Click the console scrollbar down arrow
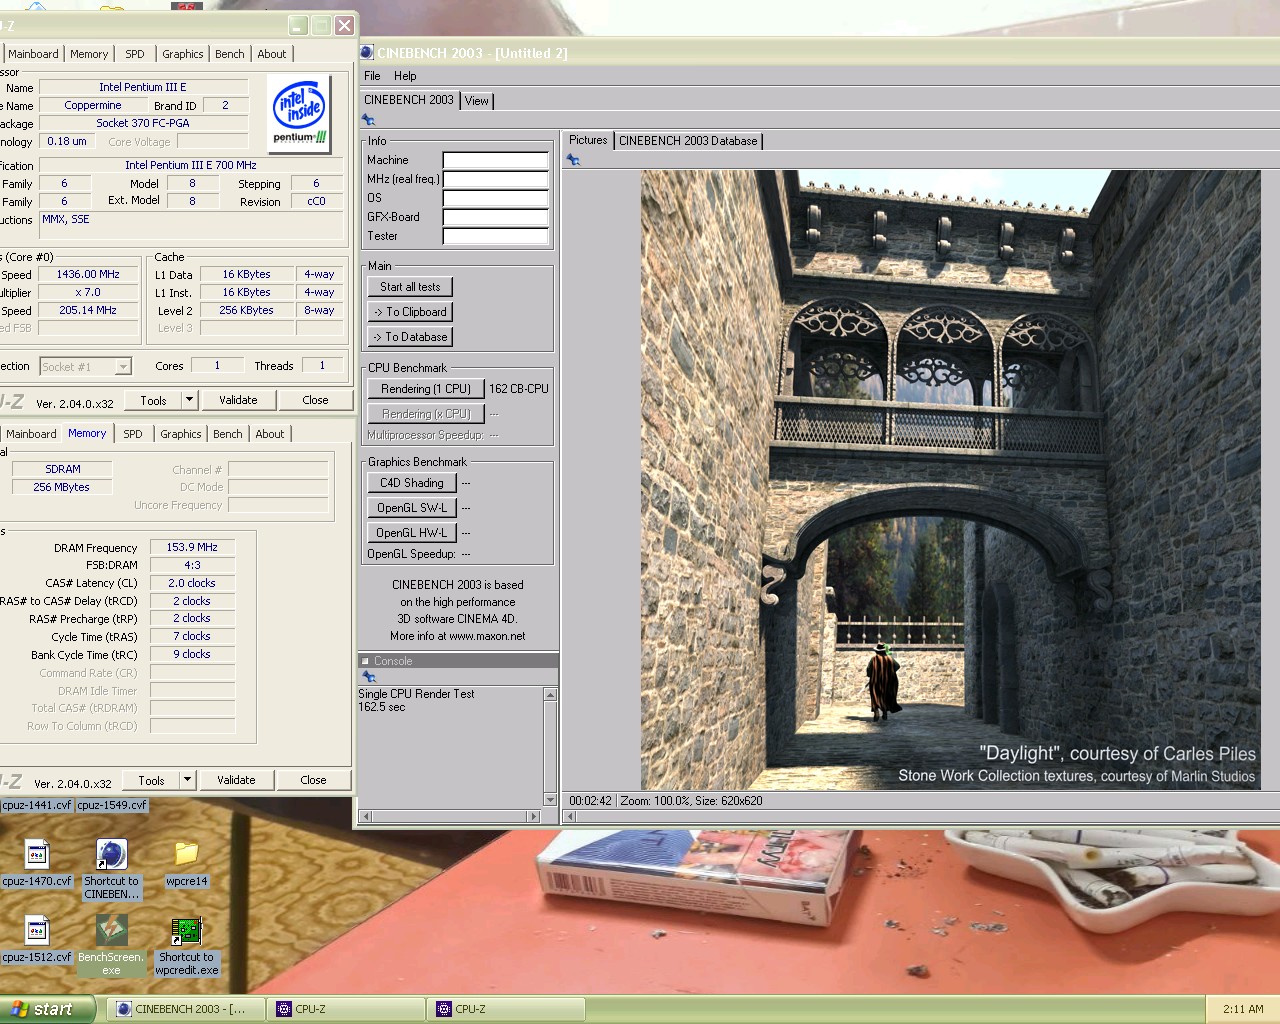The image size is (1280, 1024). [550, 799]
